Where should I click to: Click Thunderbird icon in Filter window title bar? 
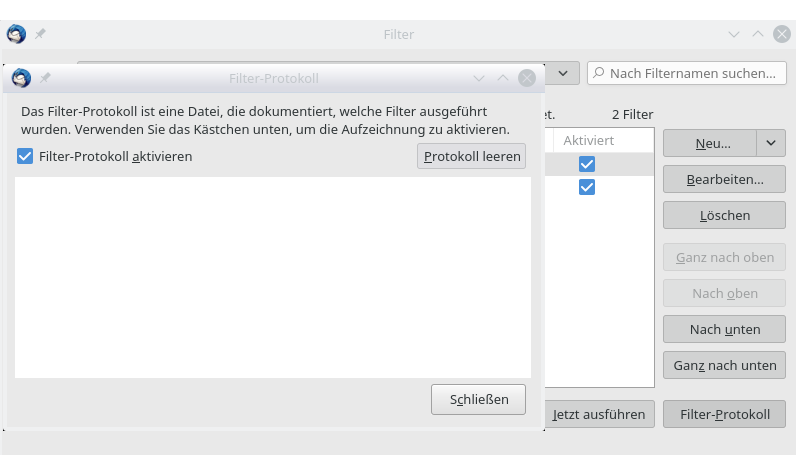[16, 34]
